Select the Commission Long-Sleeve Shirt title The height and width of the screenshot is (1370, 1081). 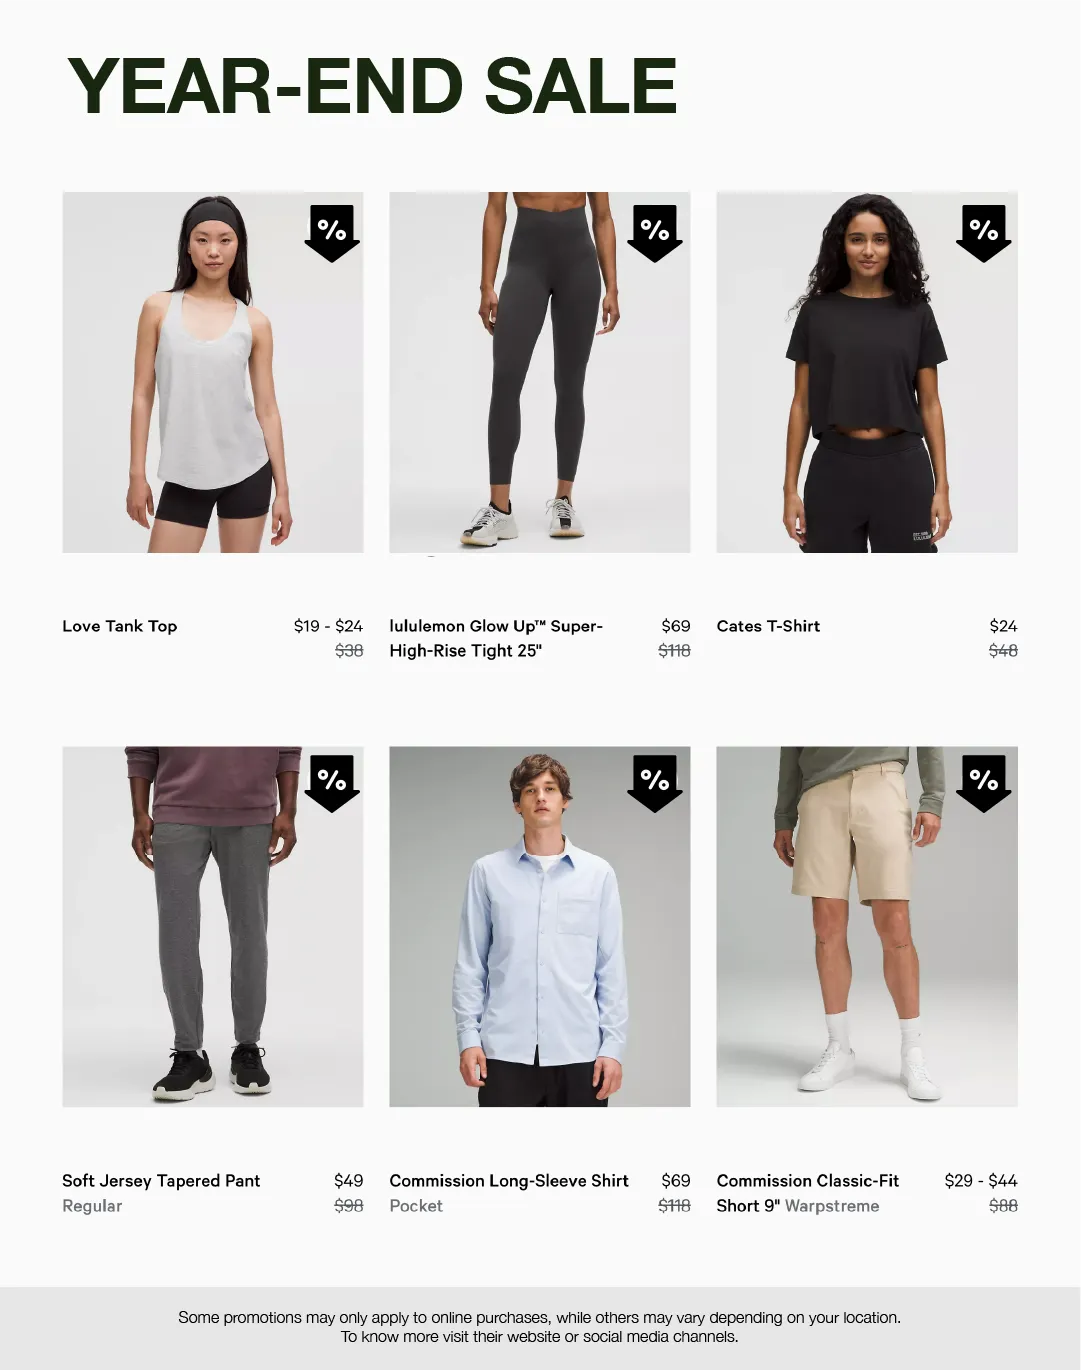pos(509,1181)
